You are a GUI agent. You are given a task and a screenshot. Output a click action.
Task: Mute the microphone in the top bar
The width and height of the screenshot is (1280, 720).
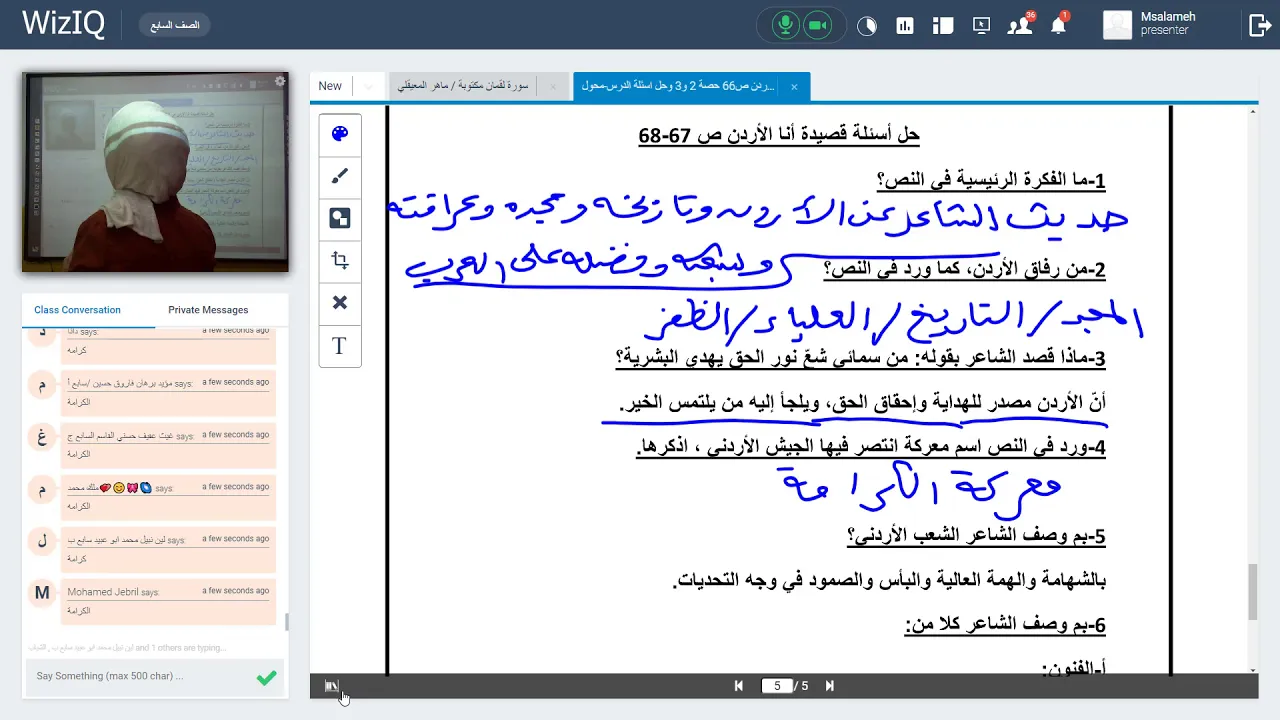pyautogui.click(x=786, y=26)
